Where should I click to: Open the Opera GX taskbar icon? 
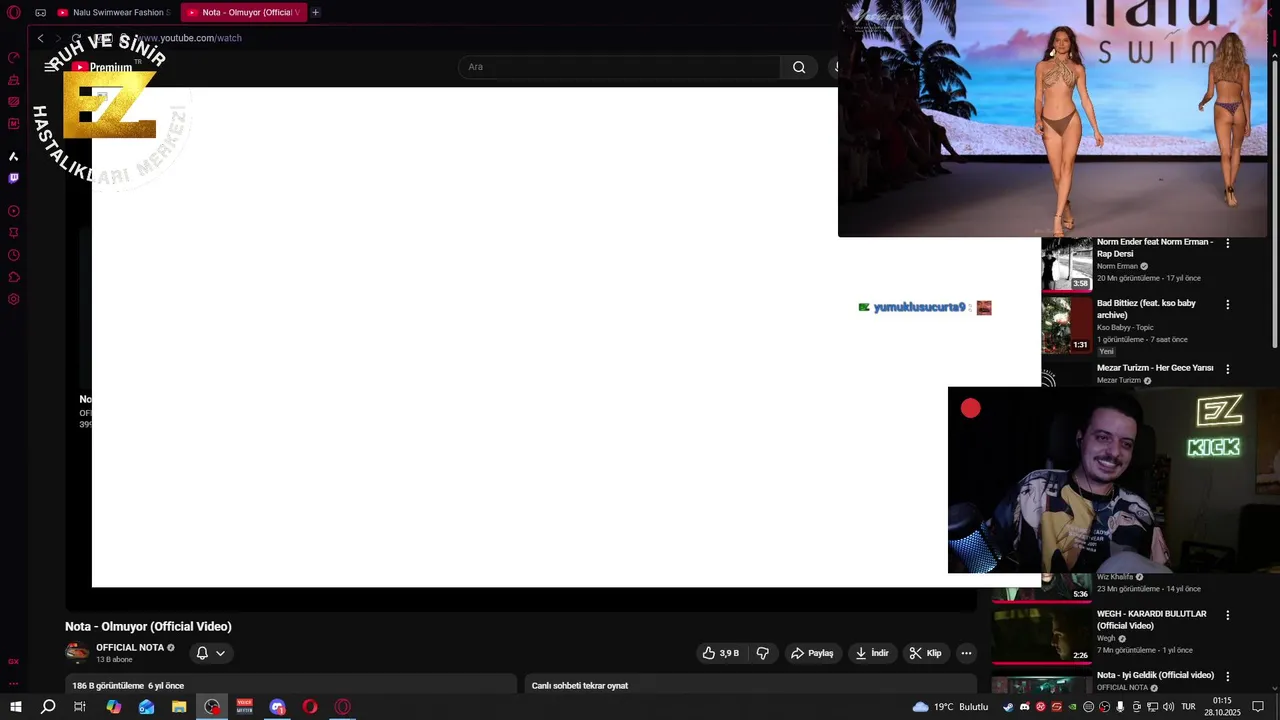pos(343,707)
